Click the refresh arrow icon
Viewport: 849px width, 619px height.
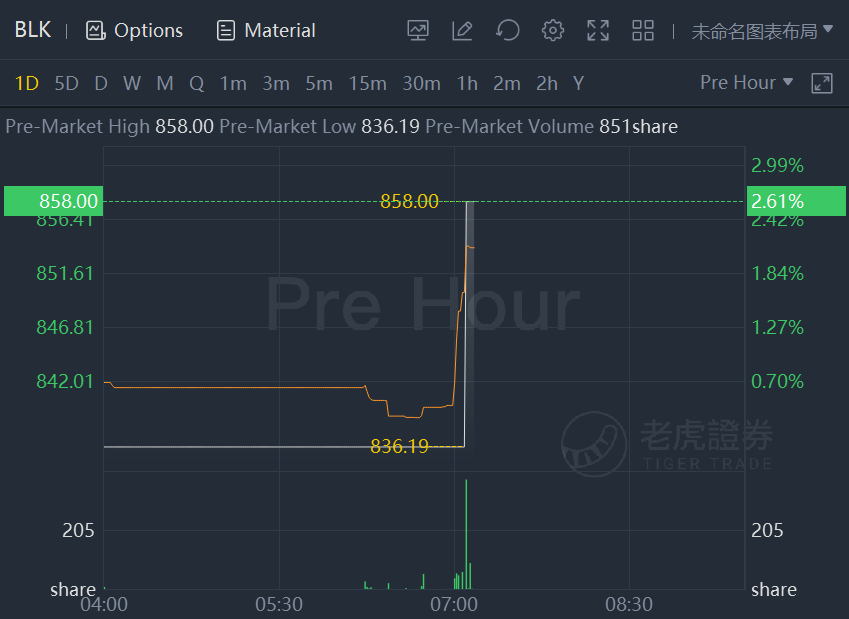coord(508,30)
